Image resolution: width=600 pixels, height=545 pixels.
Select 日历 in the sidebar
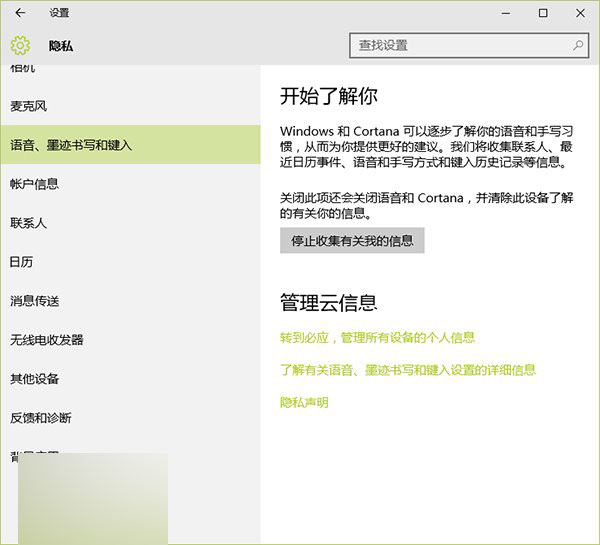coord(22,262)
